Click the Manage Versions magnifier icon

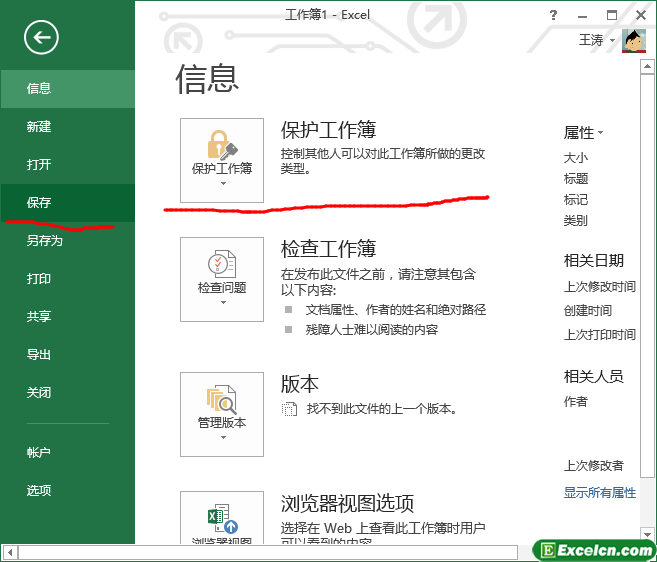coord(221,399)
